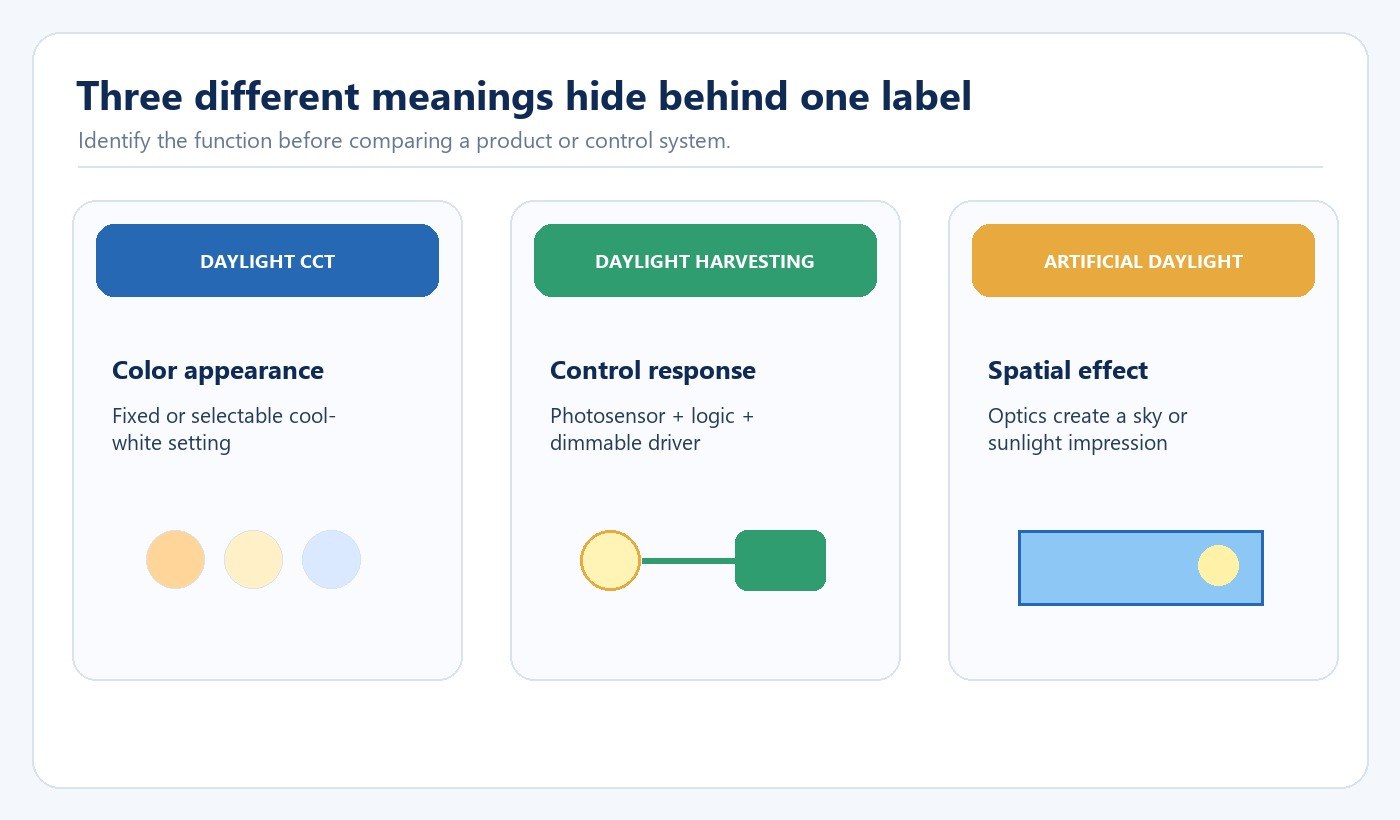Viewport: 1400px width, 820px height.
Task: Click the green connector line between sensor and driver
Action: (688, 561)
